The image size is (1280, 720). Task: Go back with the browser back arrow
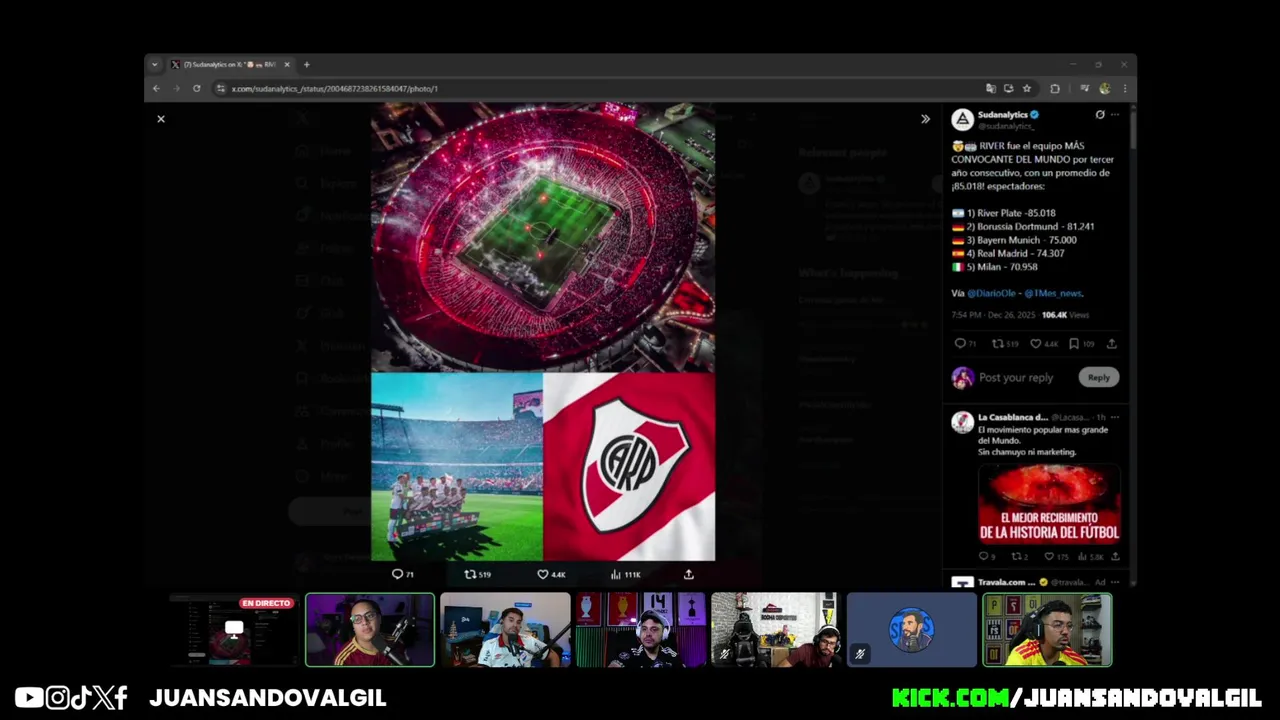coord(156,88)
